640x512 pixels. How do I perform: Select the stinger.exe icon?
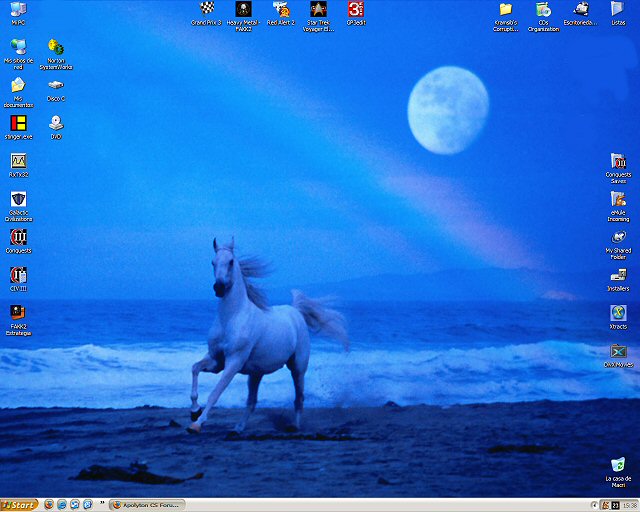coord(18,123)
